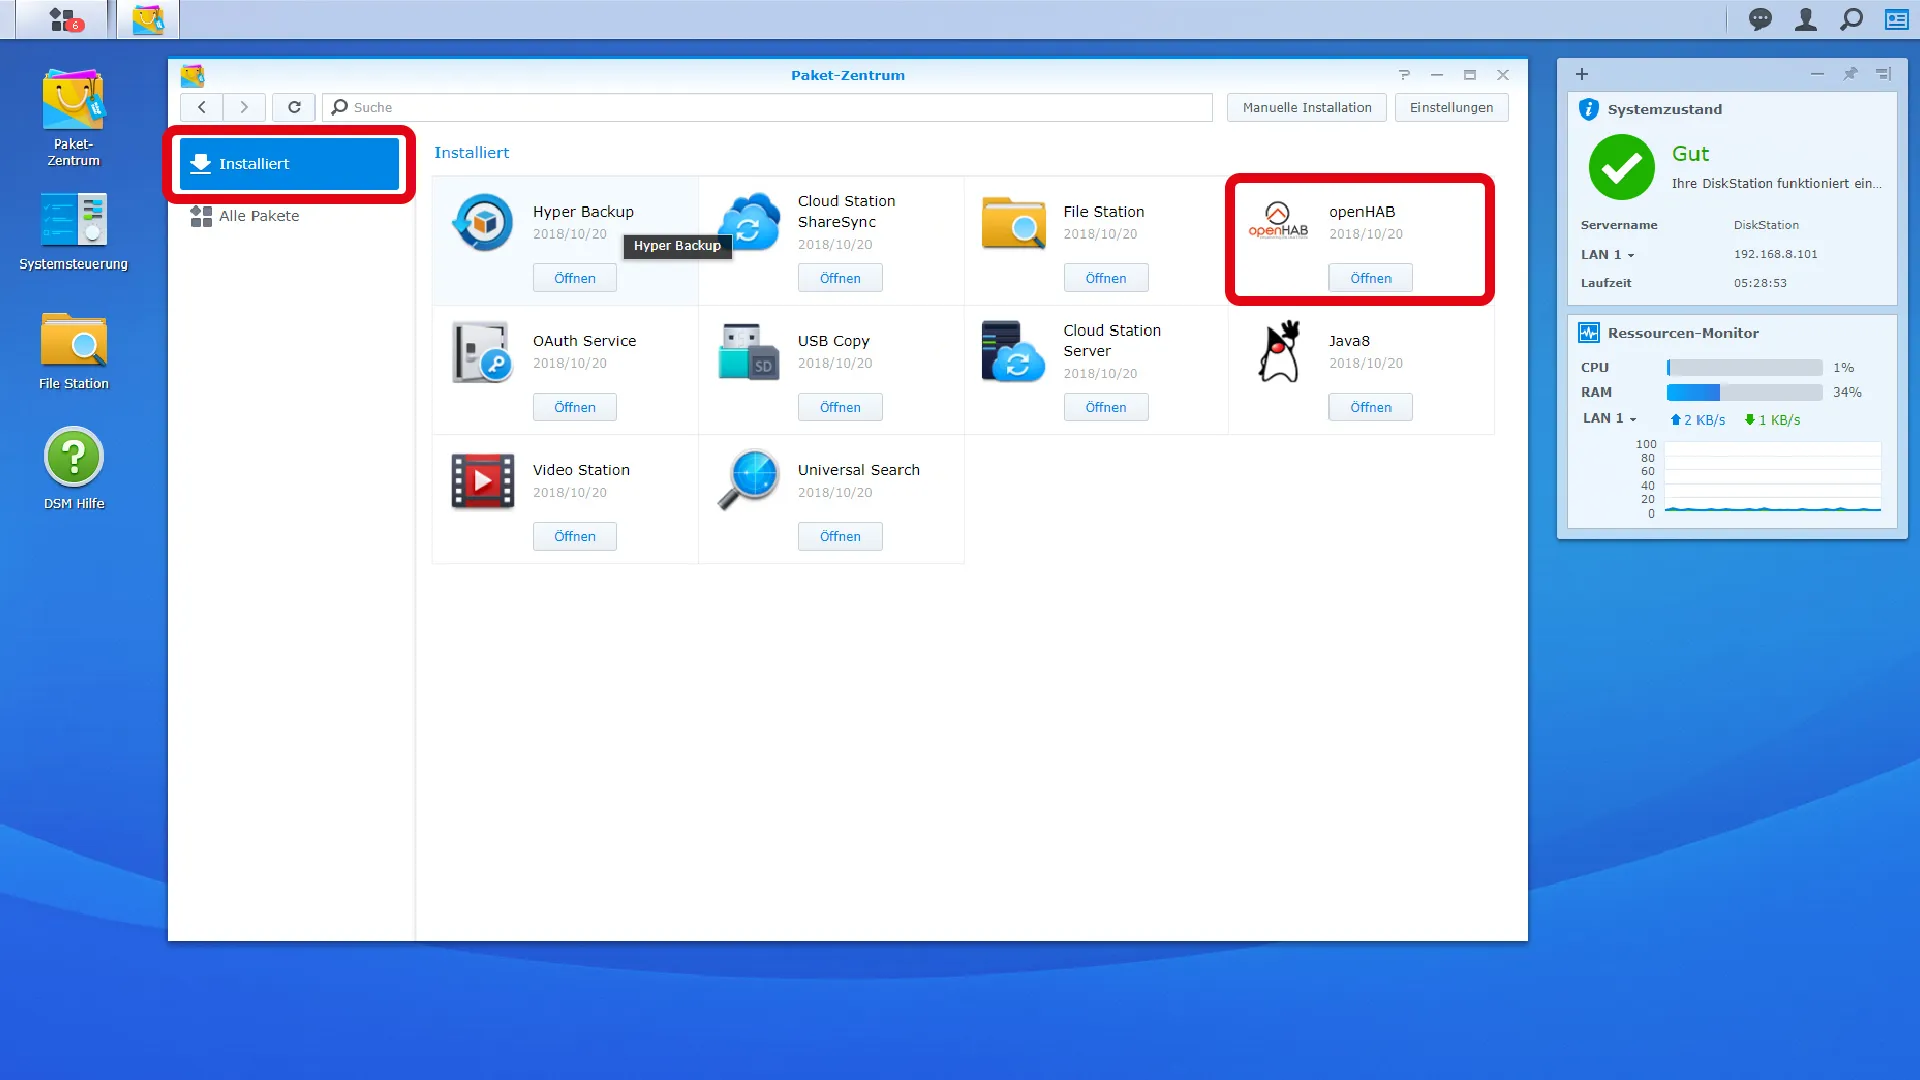Open the Paket-Zentrum help question mark
This screenshot has width=1920, height=1080.
pyautogui.click(x=1404, y=75)
